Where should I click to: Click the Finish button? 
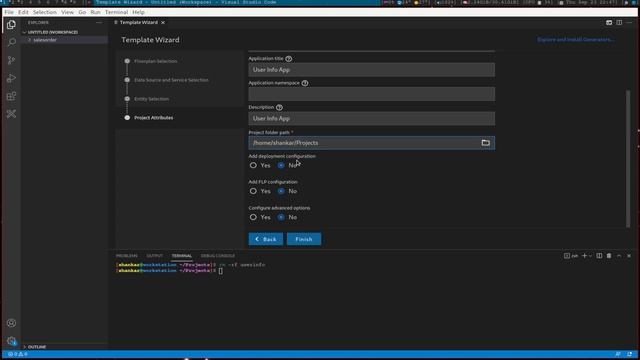(304, 239)
